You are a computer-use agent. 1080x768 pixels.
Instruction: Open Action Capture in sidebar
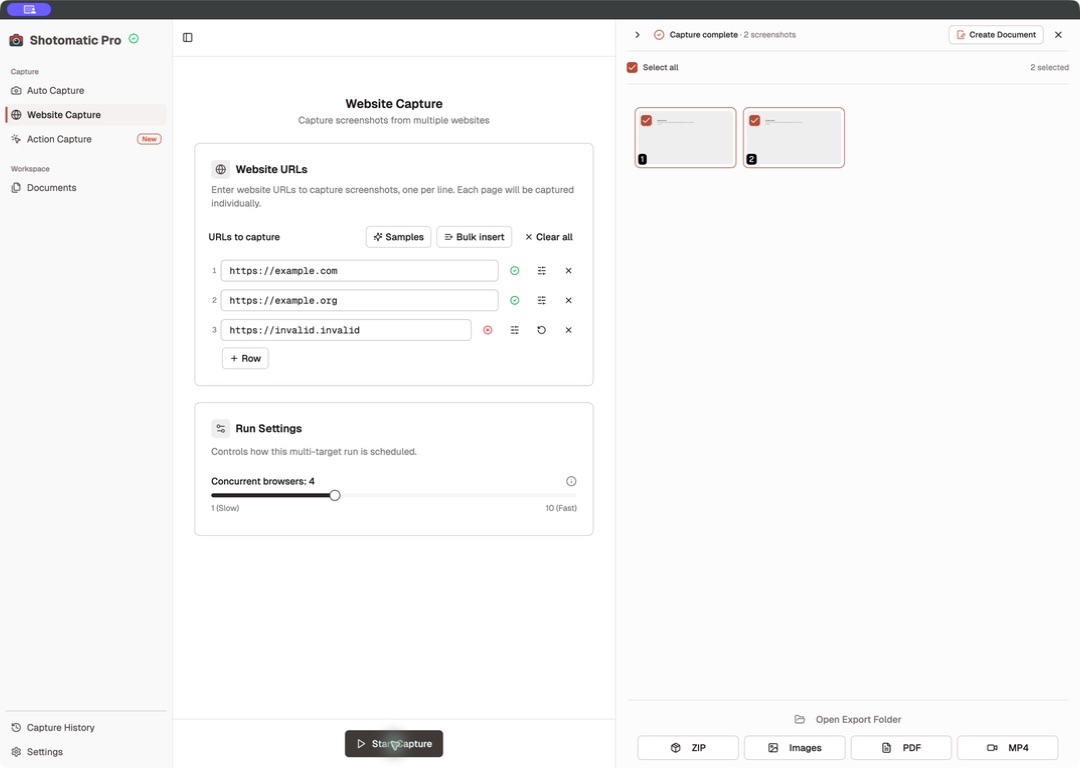coord(85,139)
